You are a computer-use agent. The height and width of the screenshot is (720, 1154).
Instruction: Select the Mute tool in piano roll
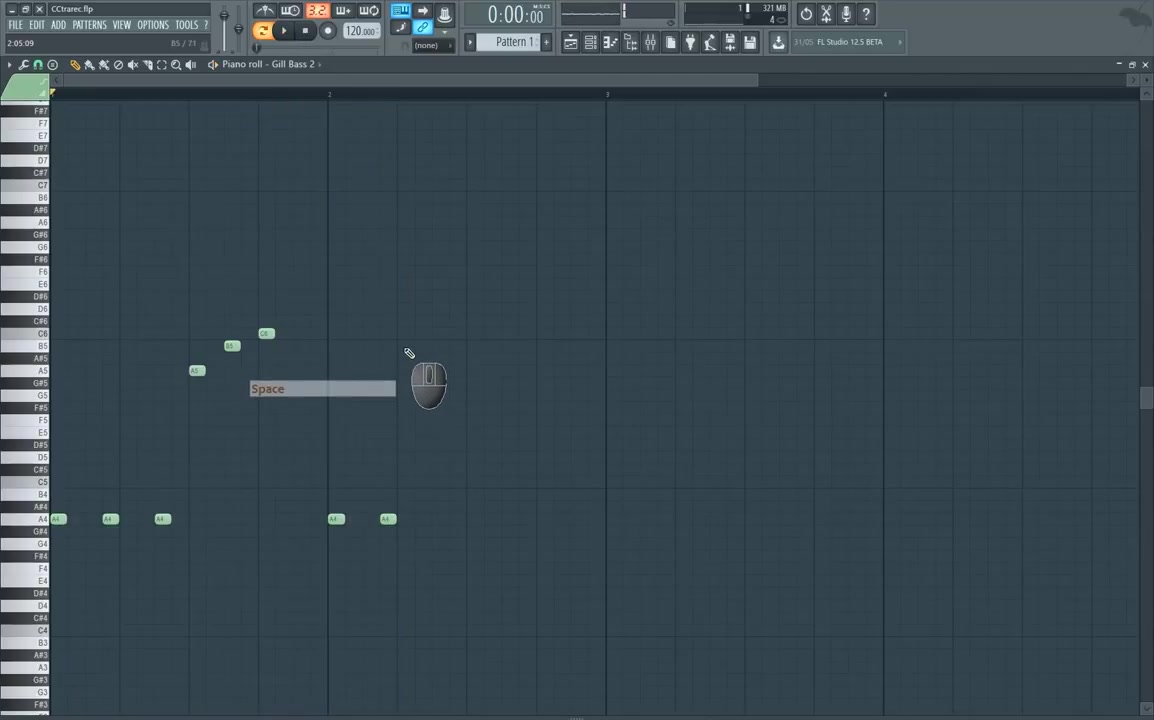132,64
